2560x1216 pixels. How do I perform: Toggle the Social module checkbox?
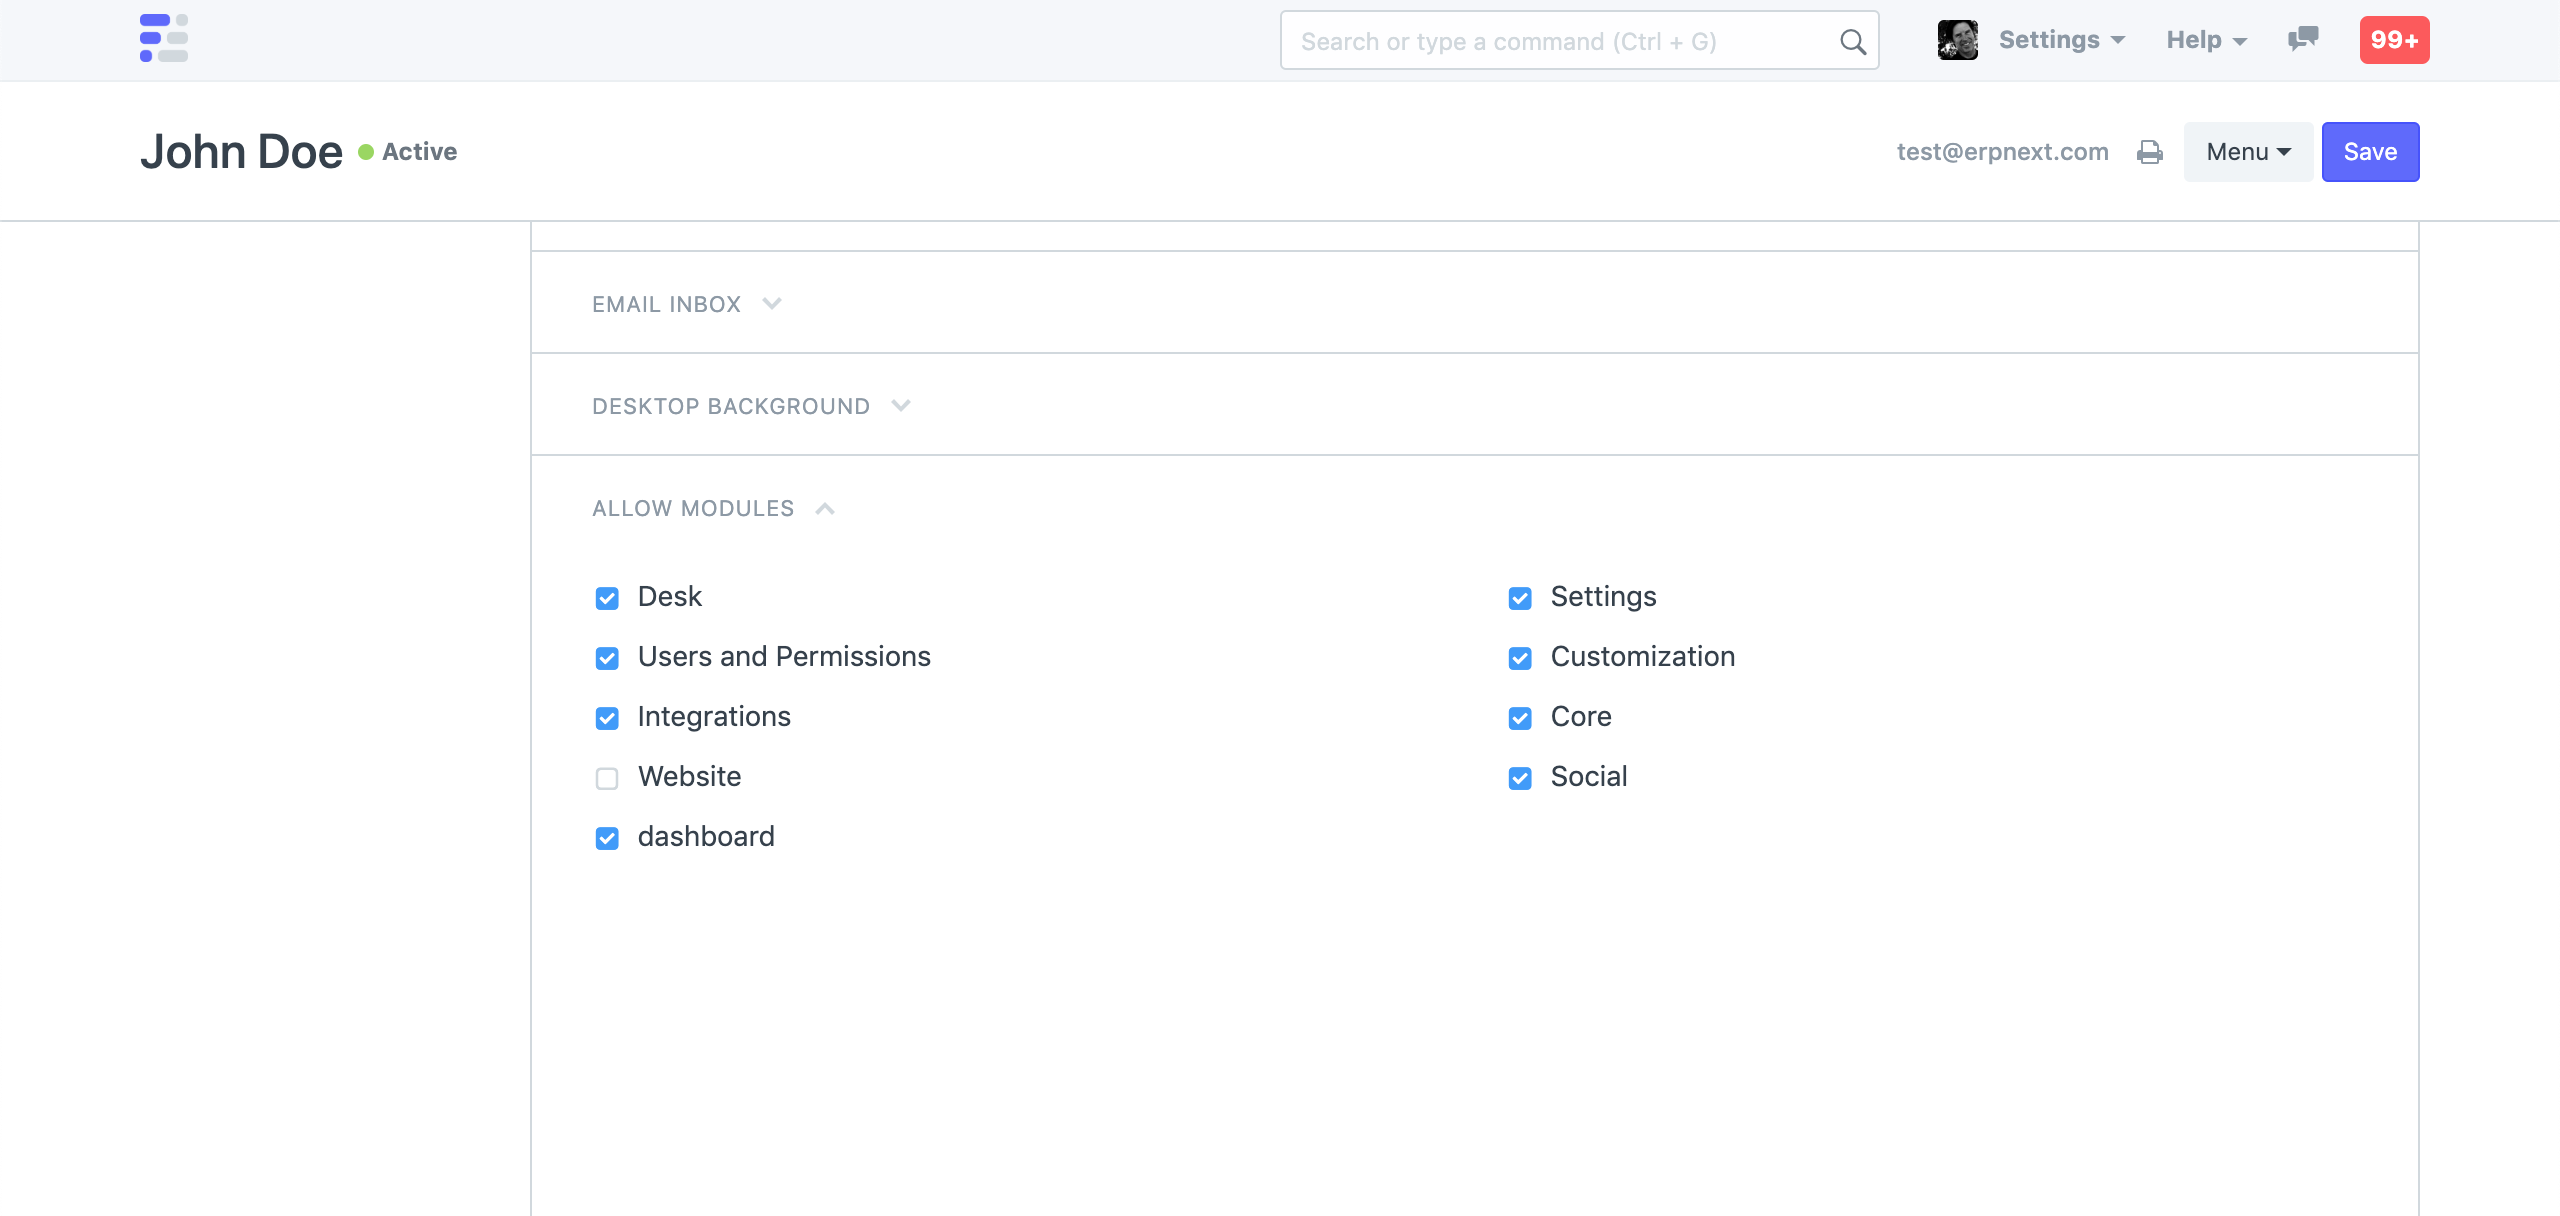1520,778
